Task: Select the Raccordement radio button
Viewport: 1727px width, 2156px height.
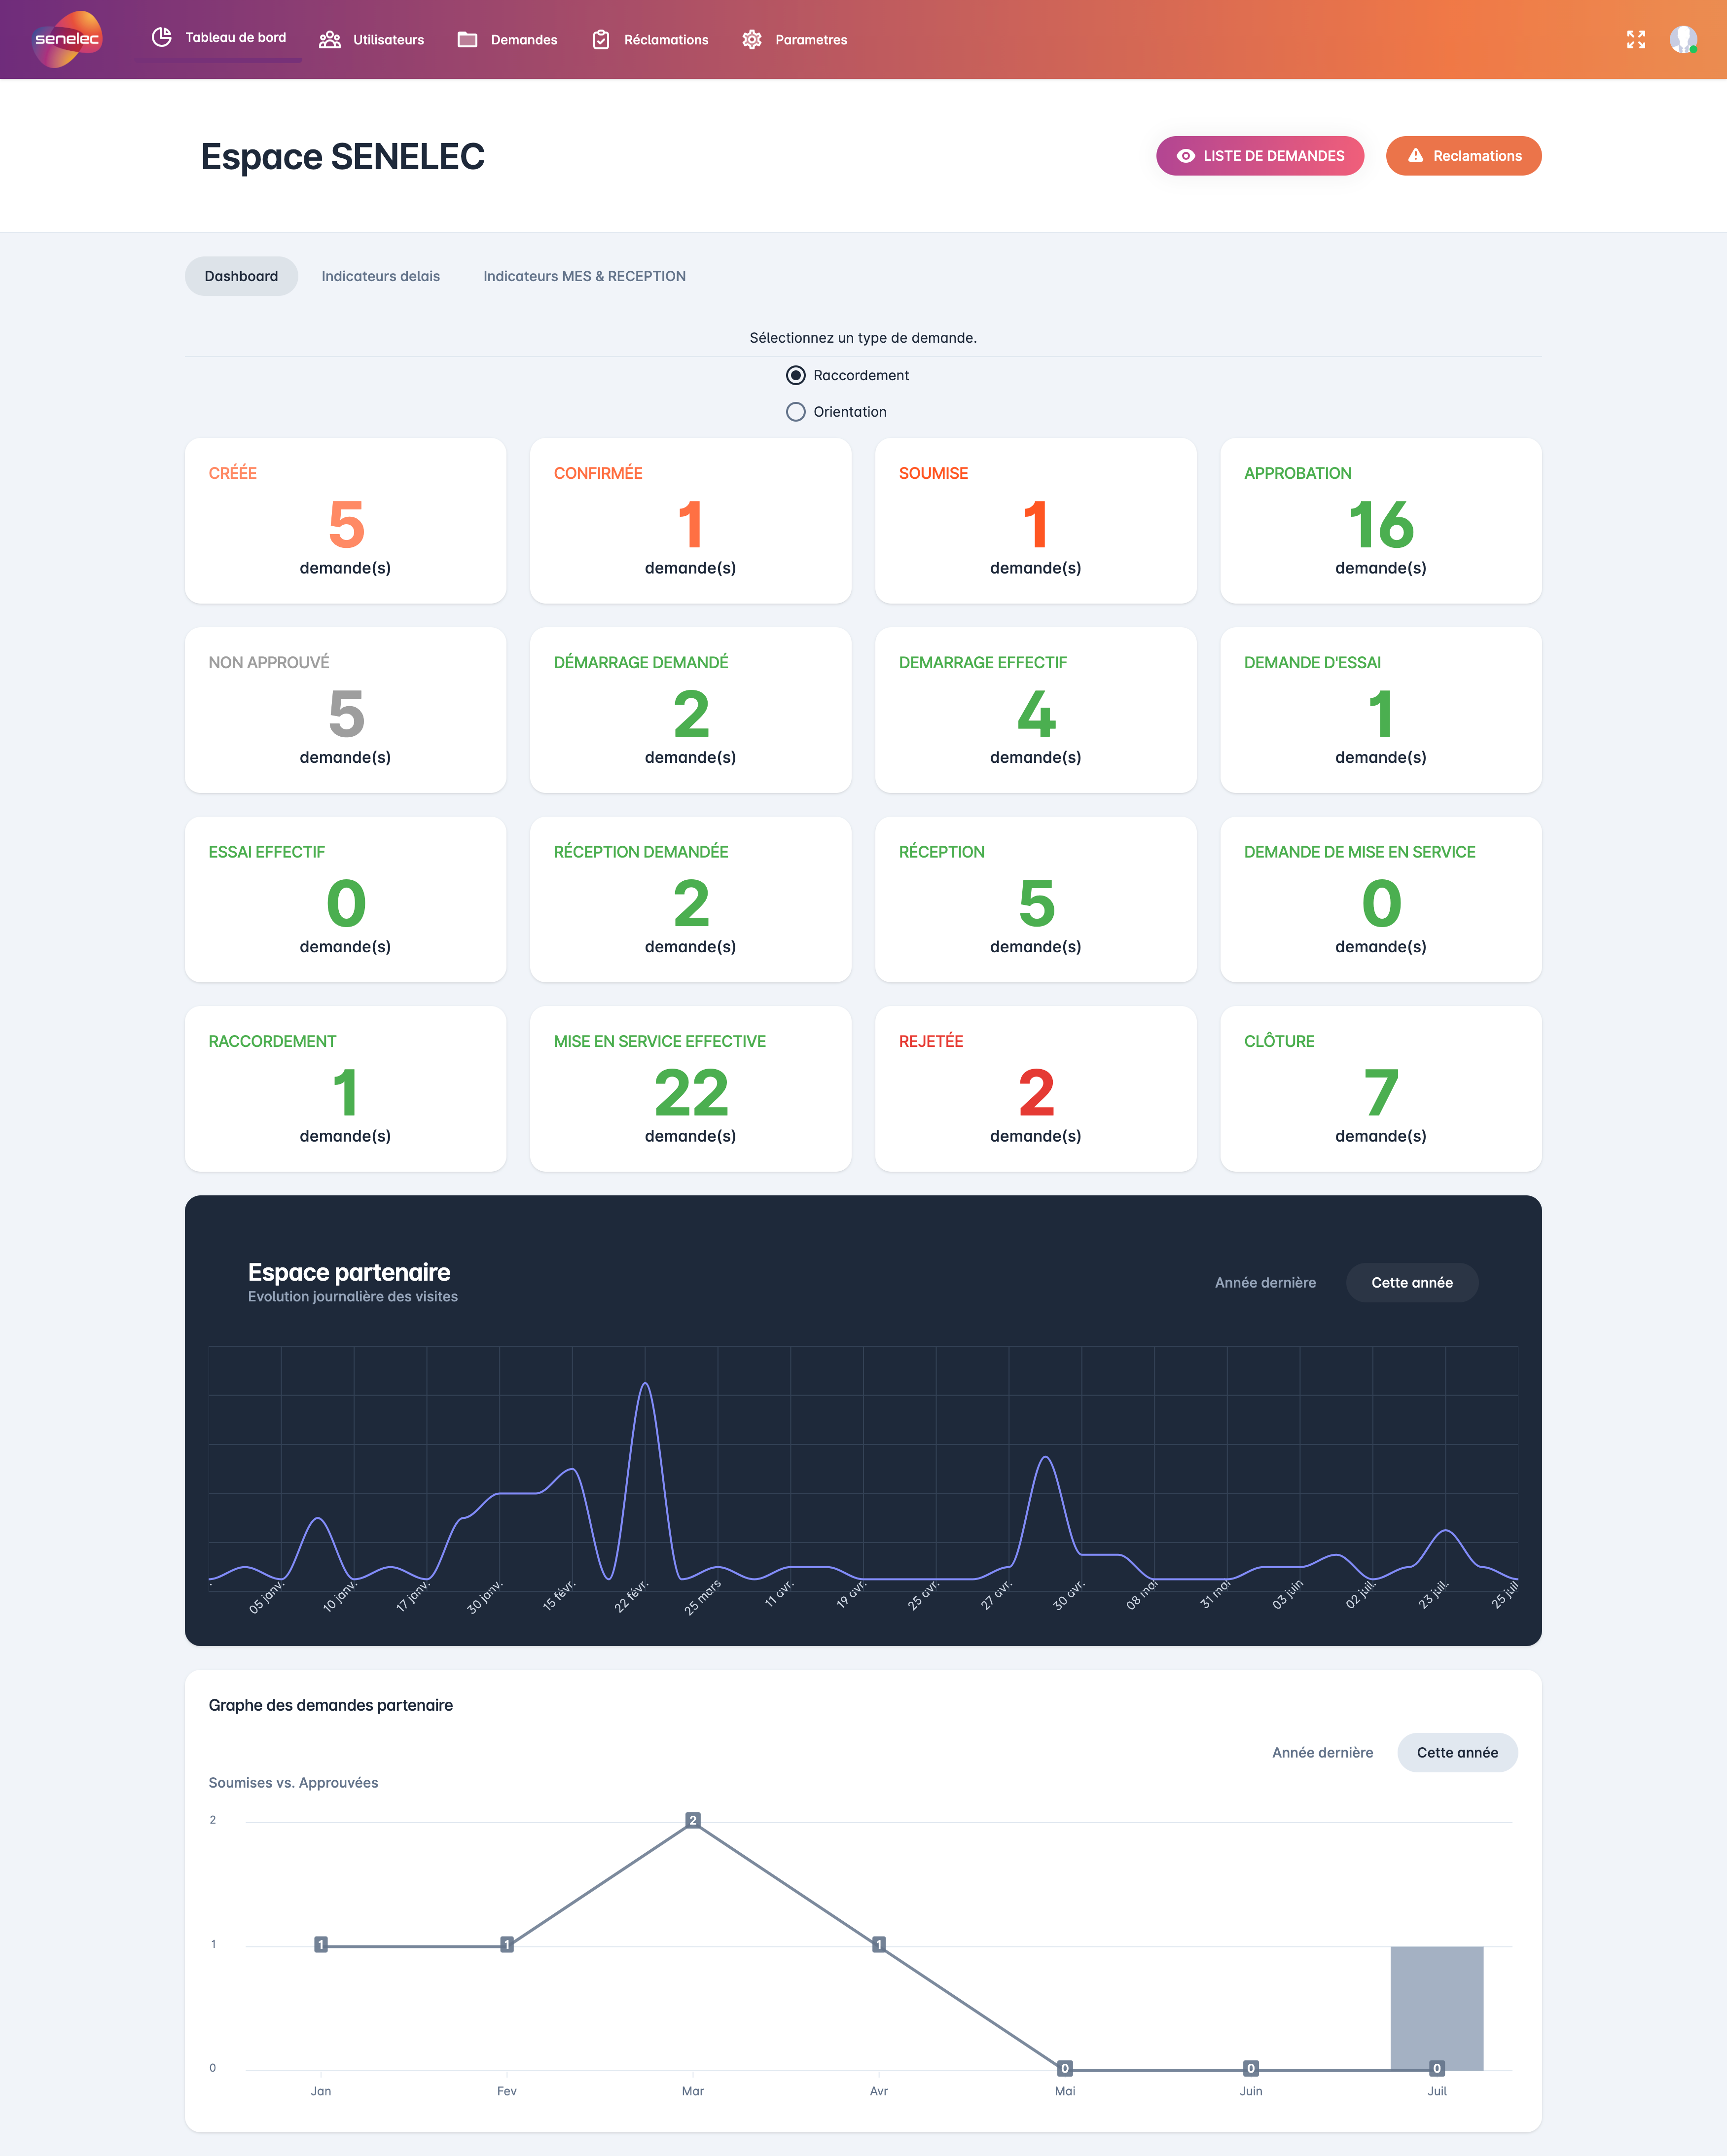Action: click(x=796, y=375)
